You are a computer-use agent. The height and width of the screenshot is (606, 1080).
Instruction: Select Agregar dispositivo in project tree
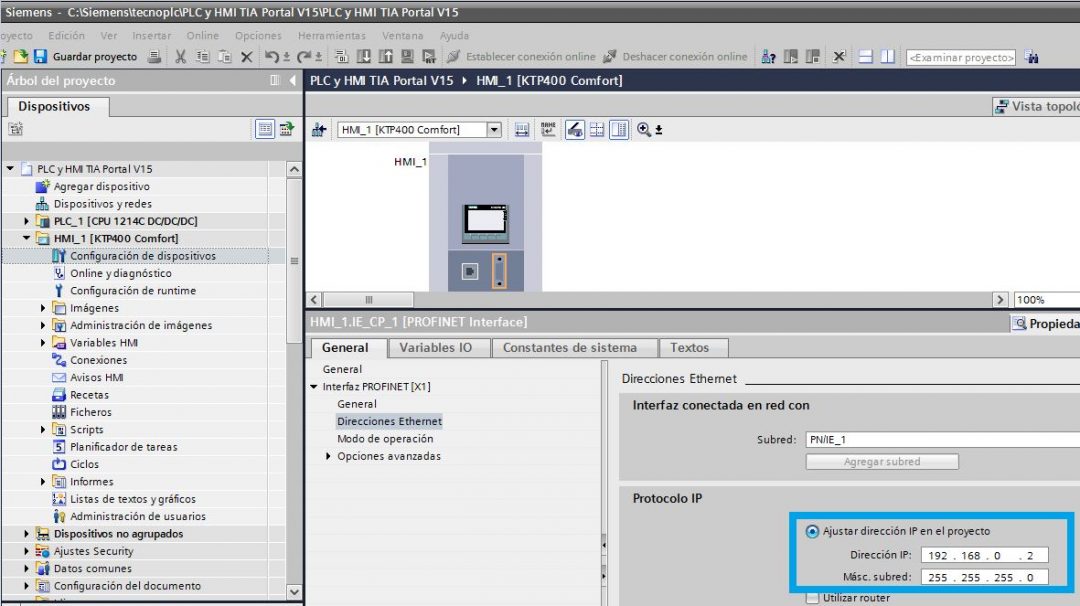coord(101,186)
